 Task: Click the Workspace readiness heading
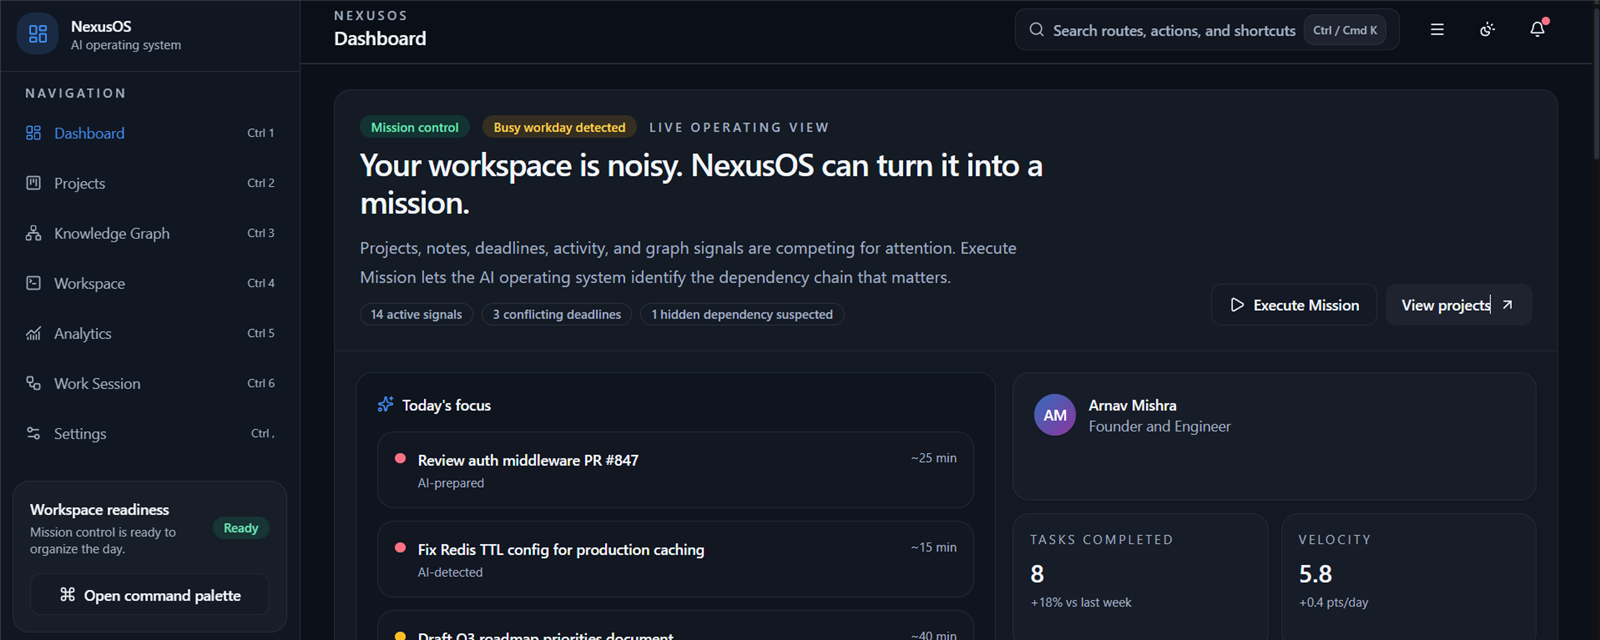coord(99,509)
